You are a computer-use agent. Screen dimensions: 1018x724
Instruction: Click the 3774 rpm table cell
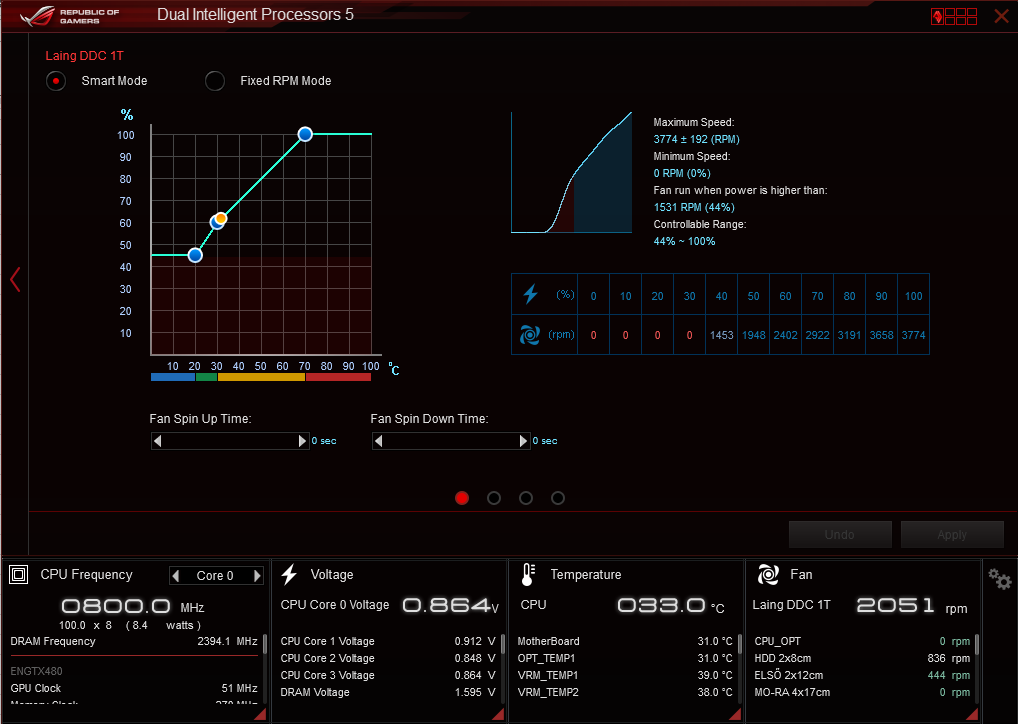(x=913, y=335)
